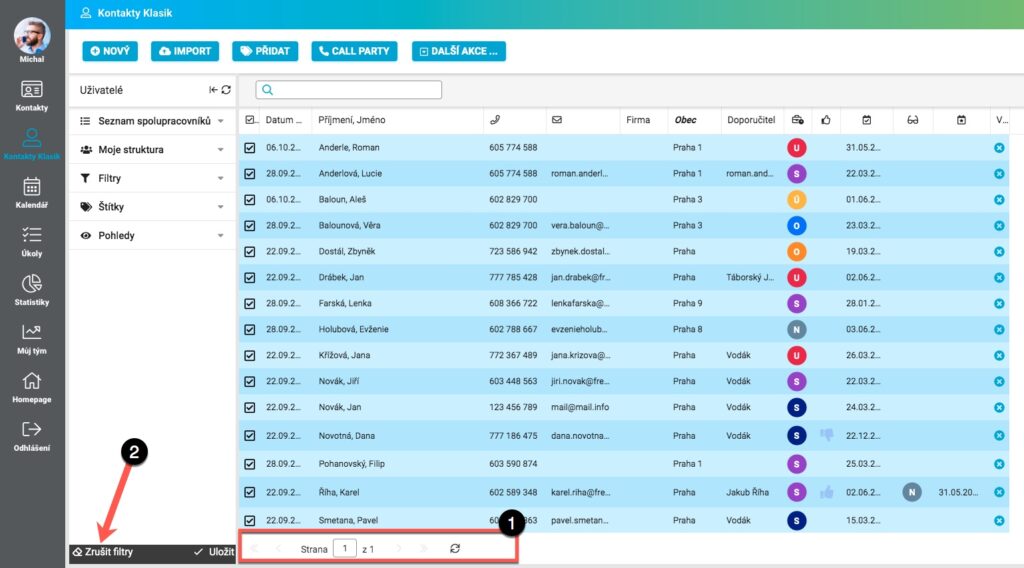Screen dimensions: 1024x568
Task: Uncheck the Anderle, Roman row checkbox
Action: pos(250,148)
